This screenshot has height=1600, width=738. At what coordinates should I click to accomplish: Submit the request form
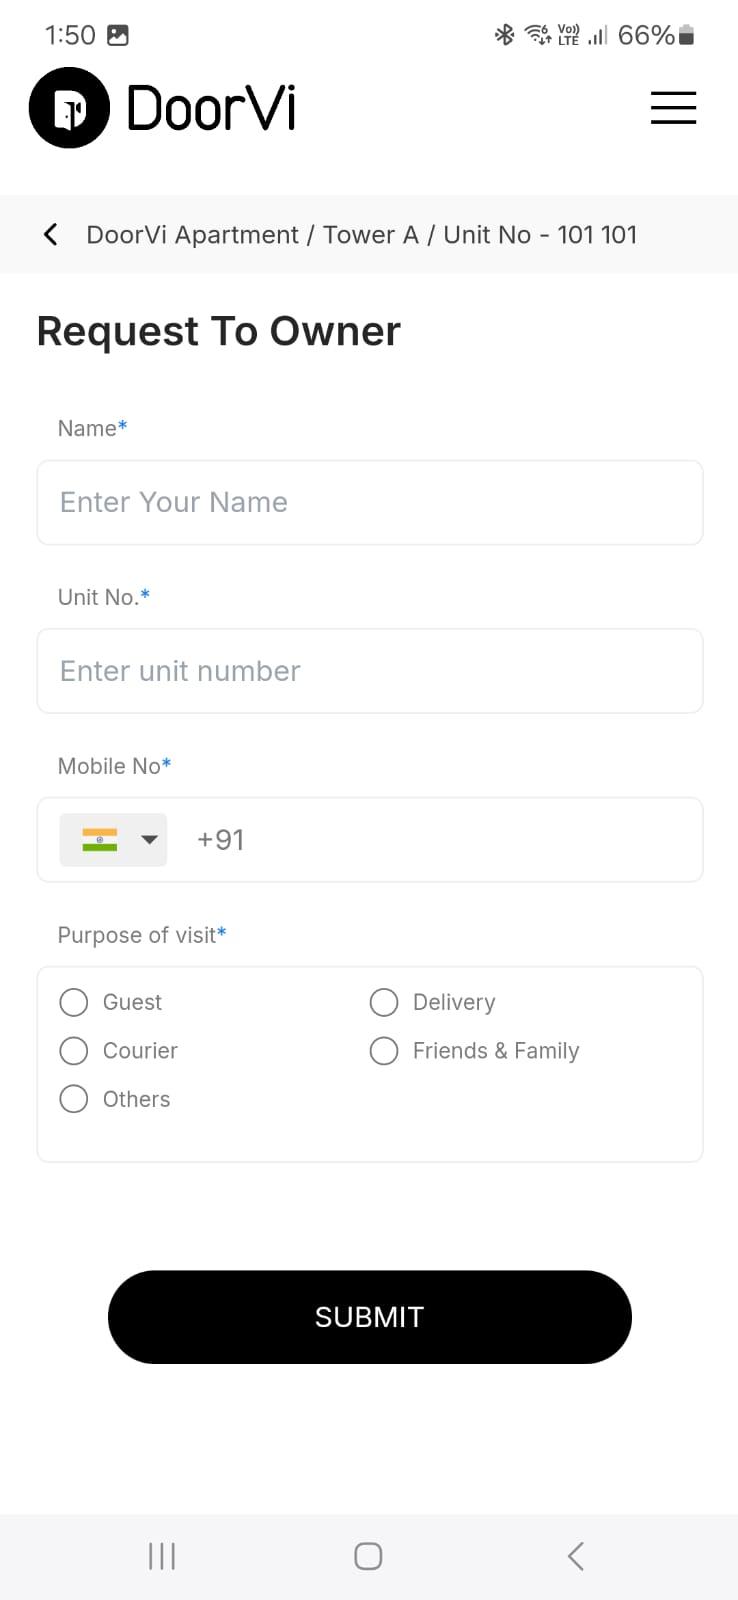(370, 1317)
